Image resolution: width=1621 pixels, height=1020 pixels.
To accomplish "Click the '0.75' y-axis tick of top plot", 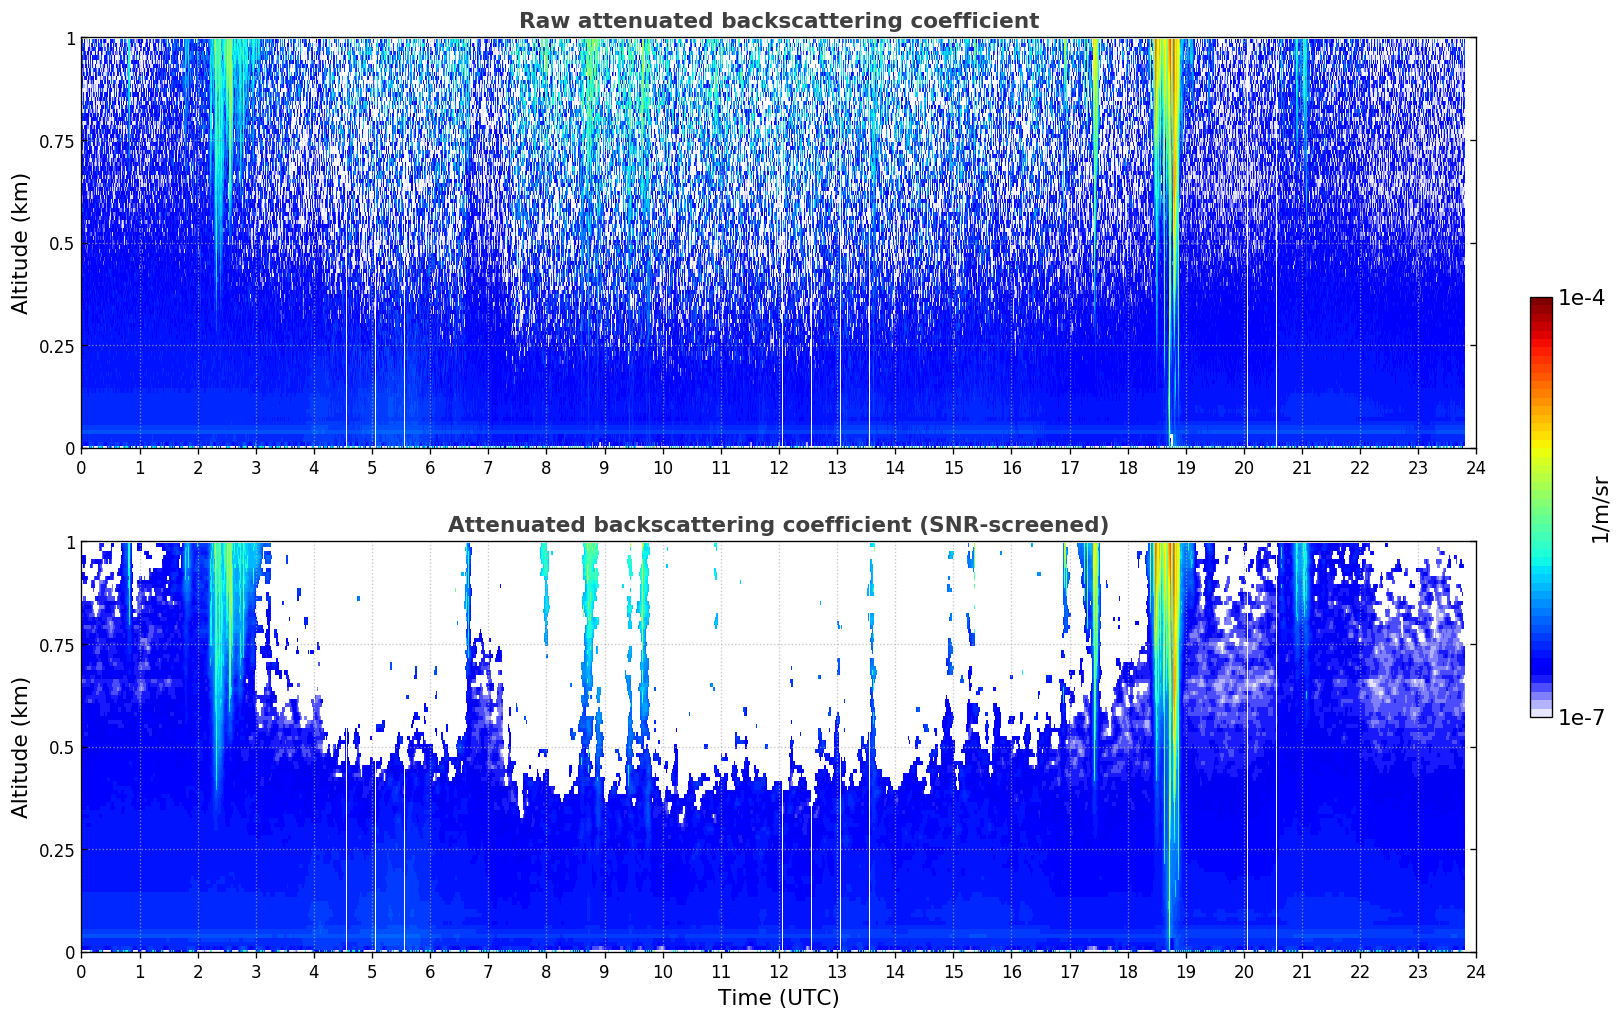I will [x=56, y=141].
